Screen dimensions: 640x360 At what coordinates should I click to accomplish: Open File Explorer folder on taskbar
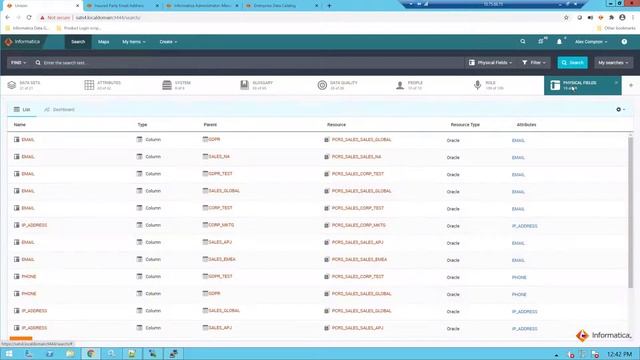(70, 354)
